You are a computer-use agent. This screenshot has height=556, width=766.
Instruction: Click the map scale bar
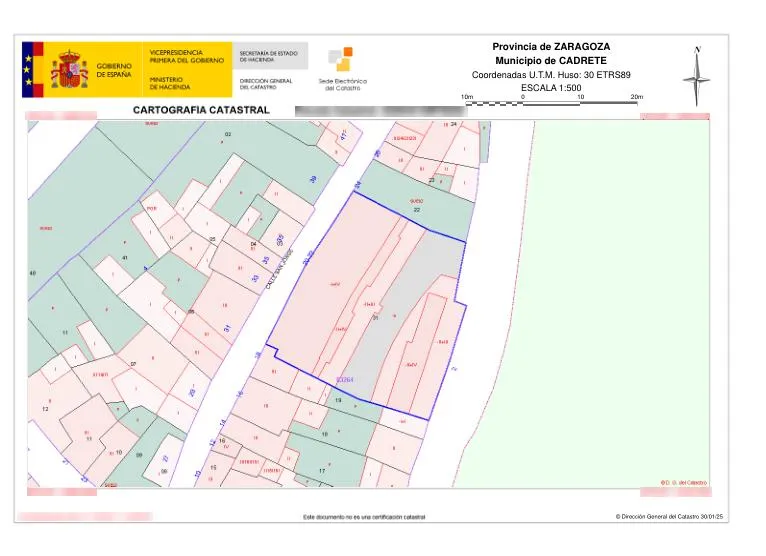552,104
